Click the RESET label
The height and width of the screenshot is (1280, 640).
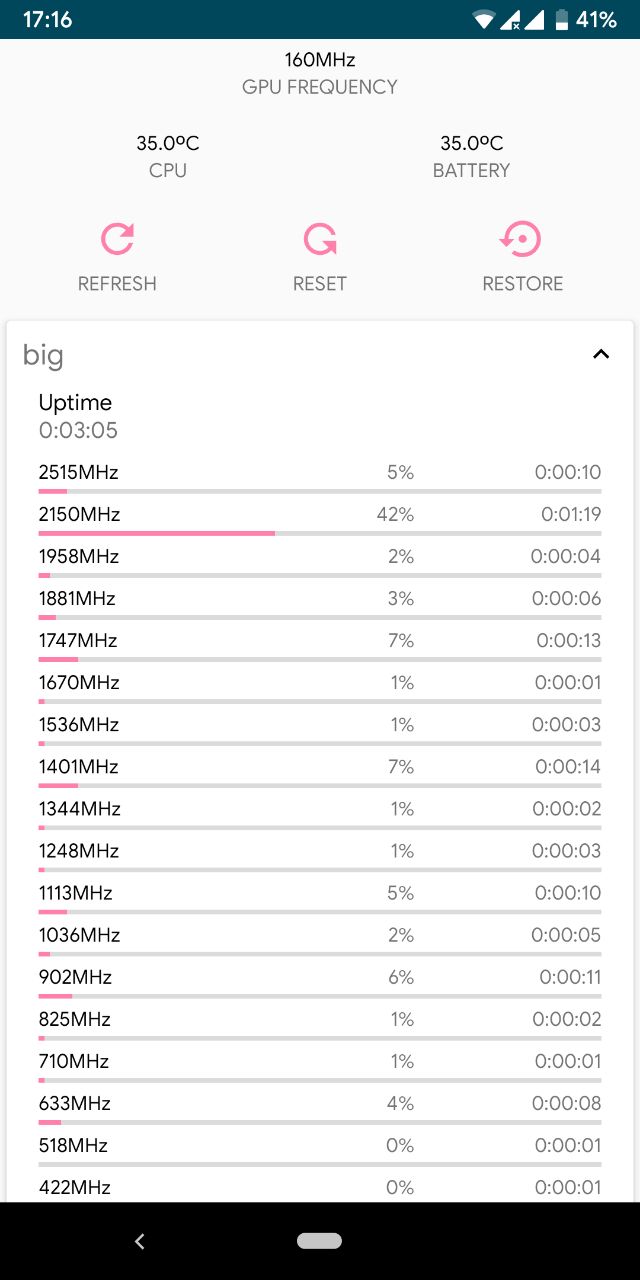tap(320, 284)
